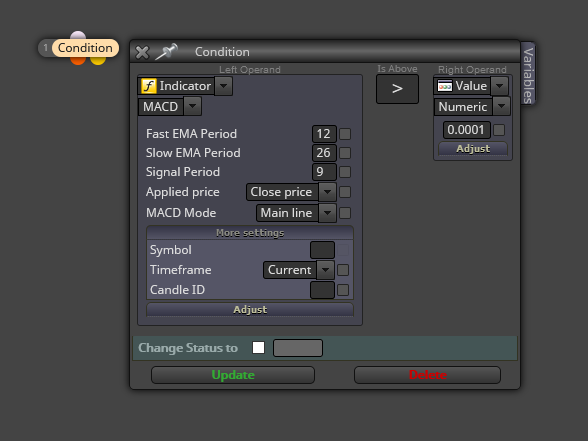Click the Slow EMA Period value field
Image resolution: width=588 pixels, height=441 pixels.
point(324,153)
